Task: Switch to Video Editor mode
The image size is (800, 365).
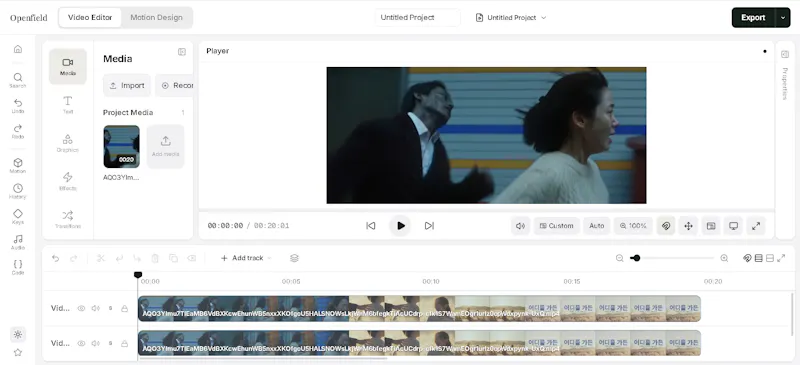Action: (90, 17)
